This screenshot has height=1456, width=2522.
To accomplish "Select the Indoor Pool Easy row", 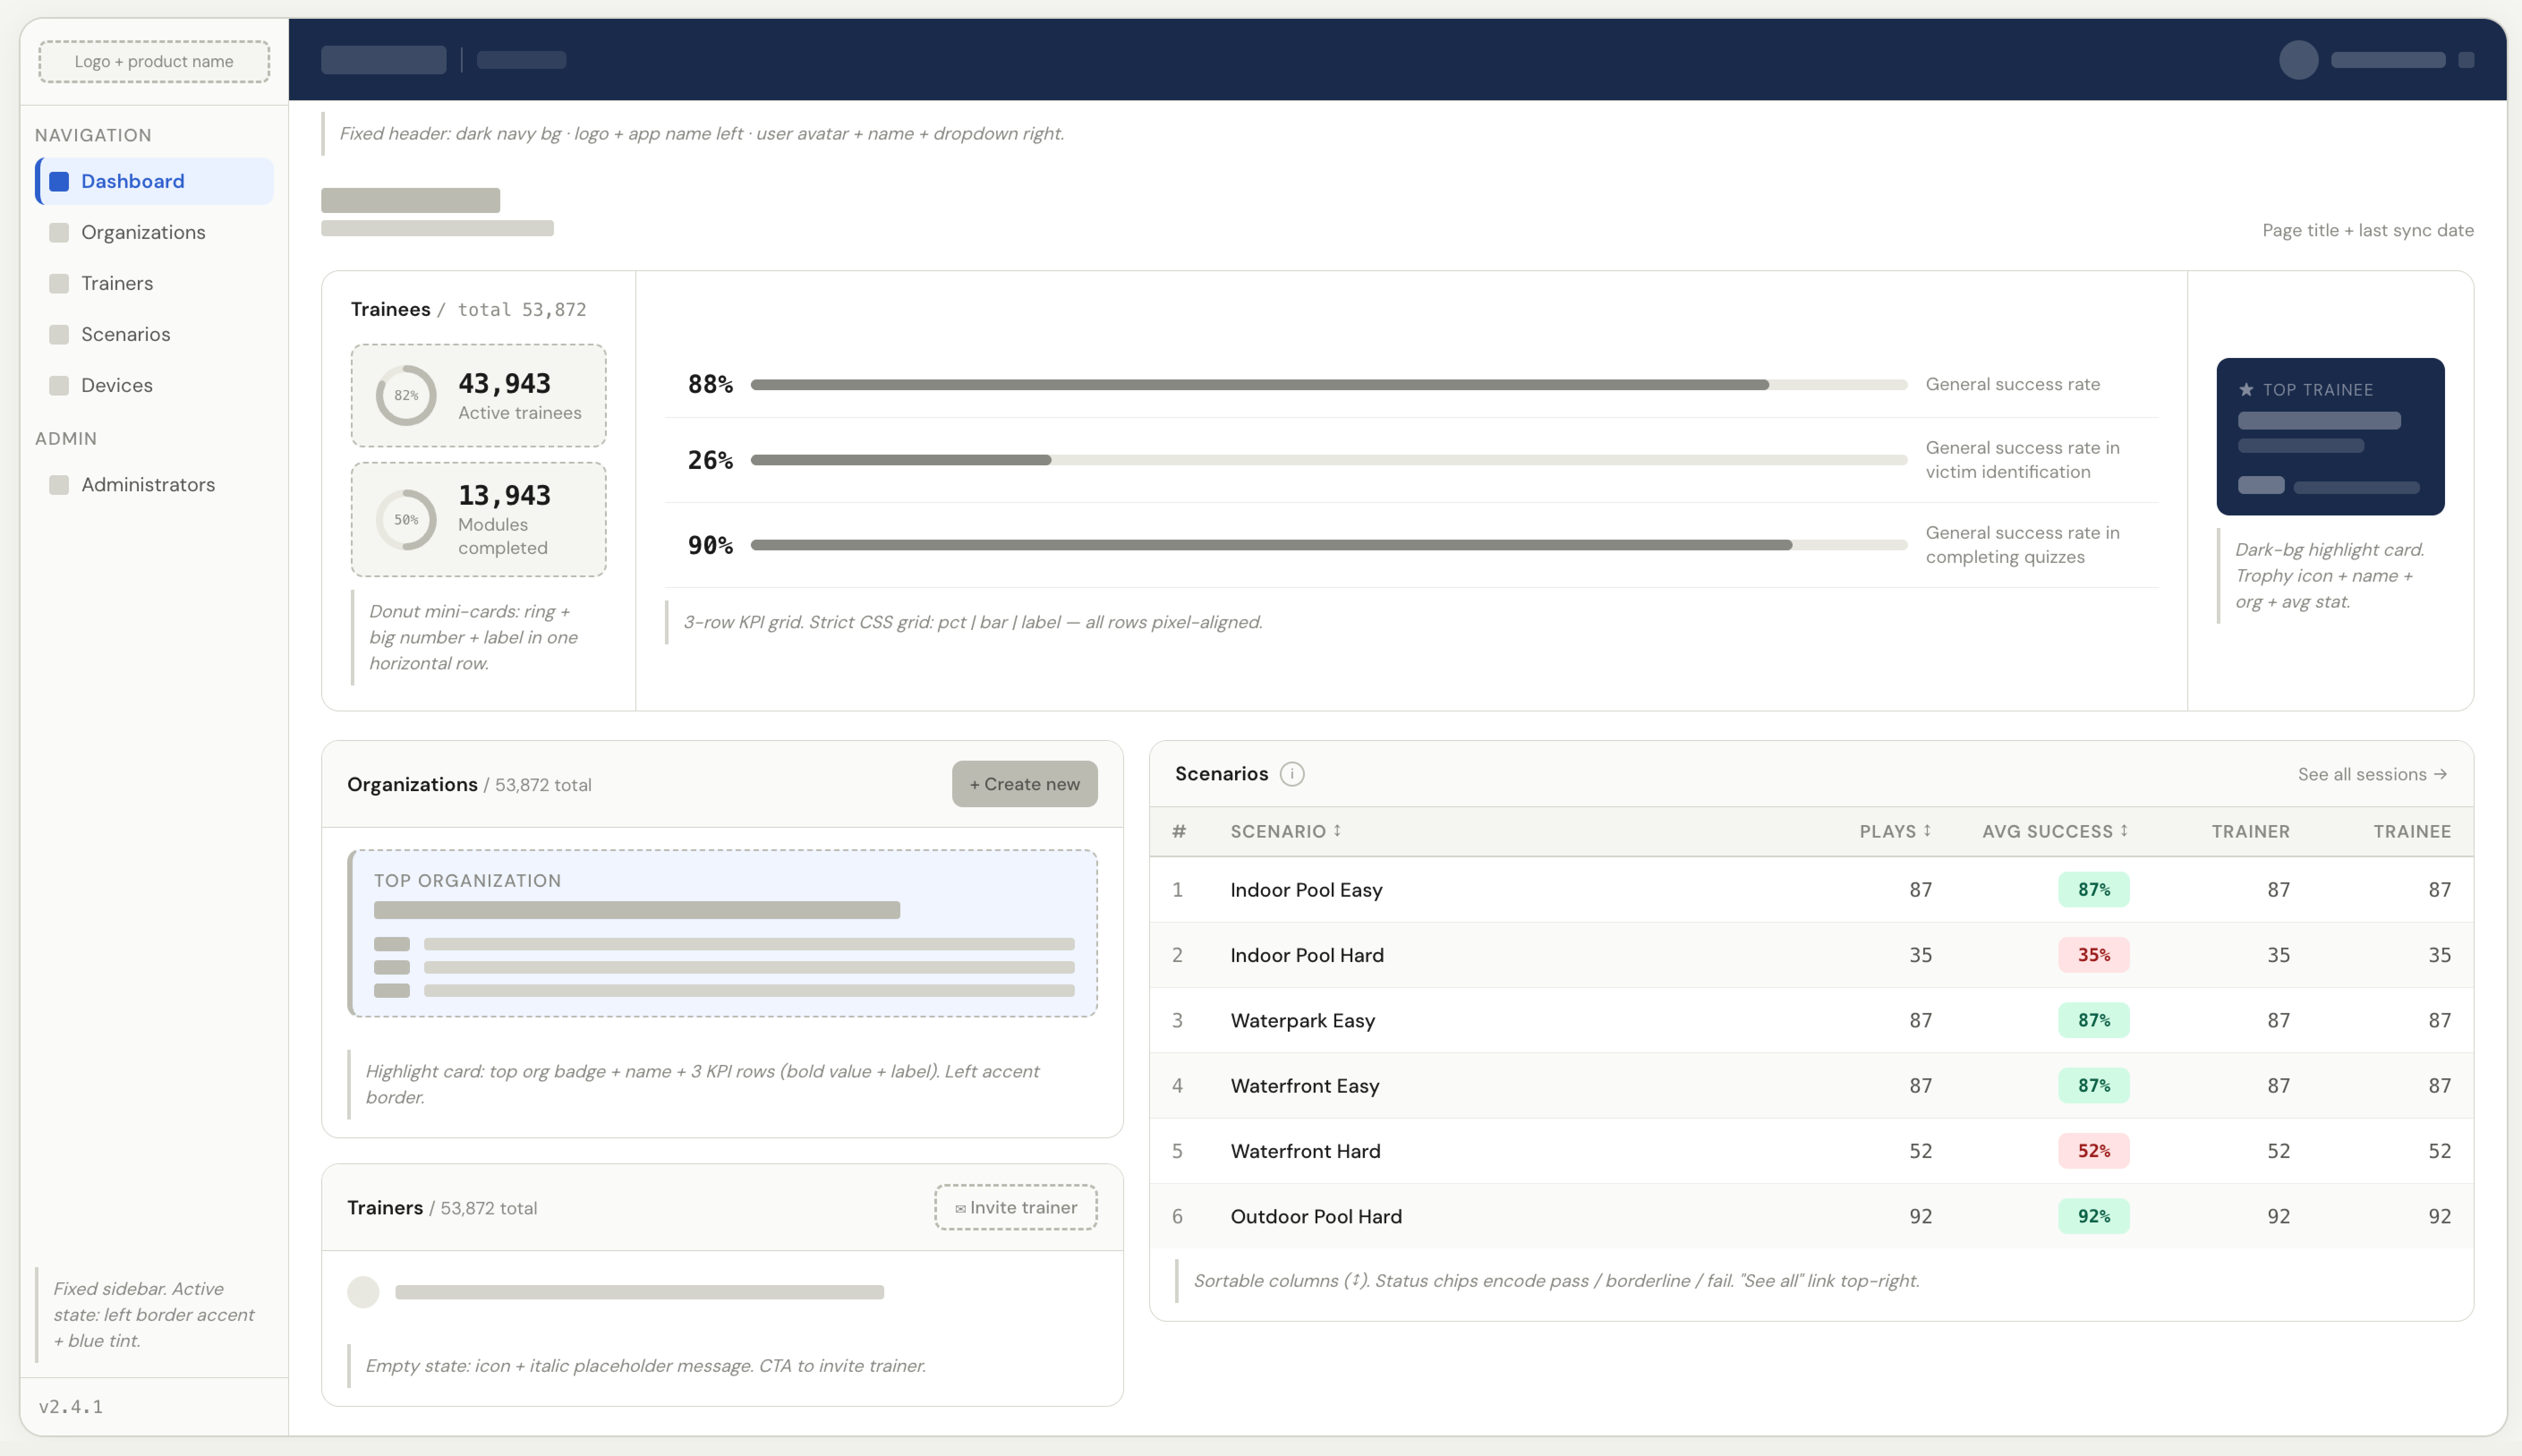I will pyautogui.click(x=1811, y=889).
